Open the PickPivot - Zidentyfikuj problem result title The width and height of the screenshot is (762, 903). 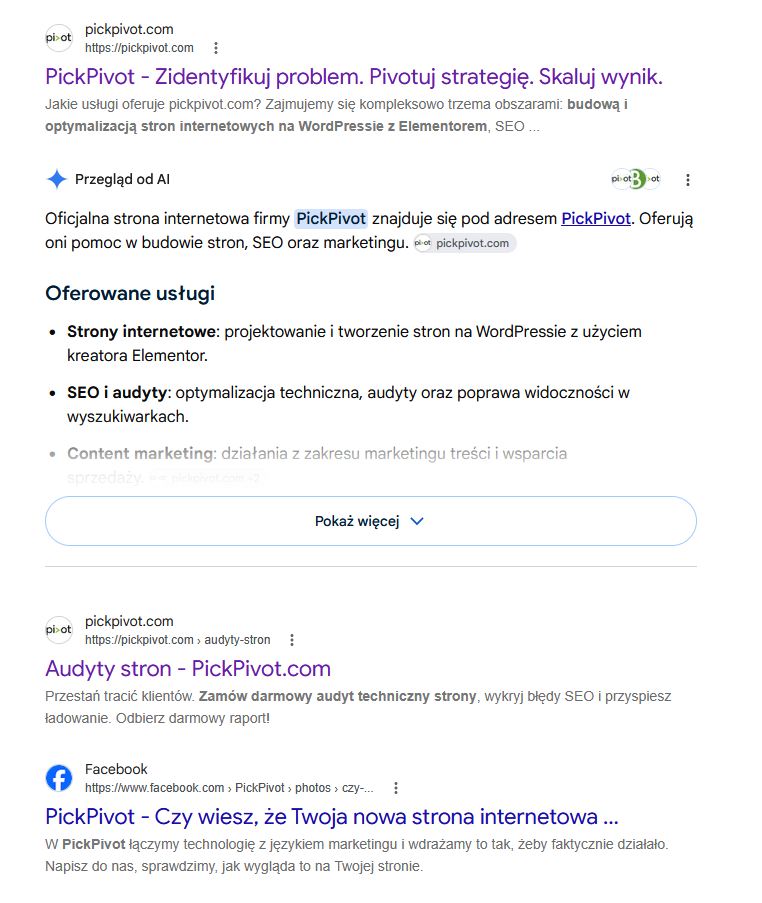click(x=354, y=77)
